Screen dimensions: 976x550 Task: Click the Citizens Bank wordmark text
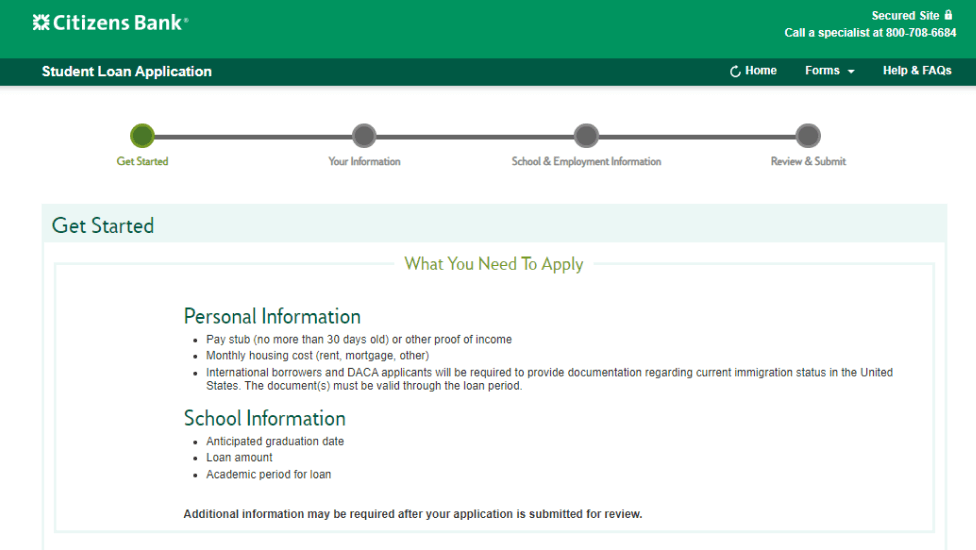pos(120,22)
